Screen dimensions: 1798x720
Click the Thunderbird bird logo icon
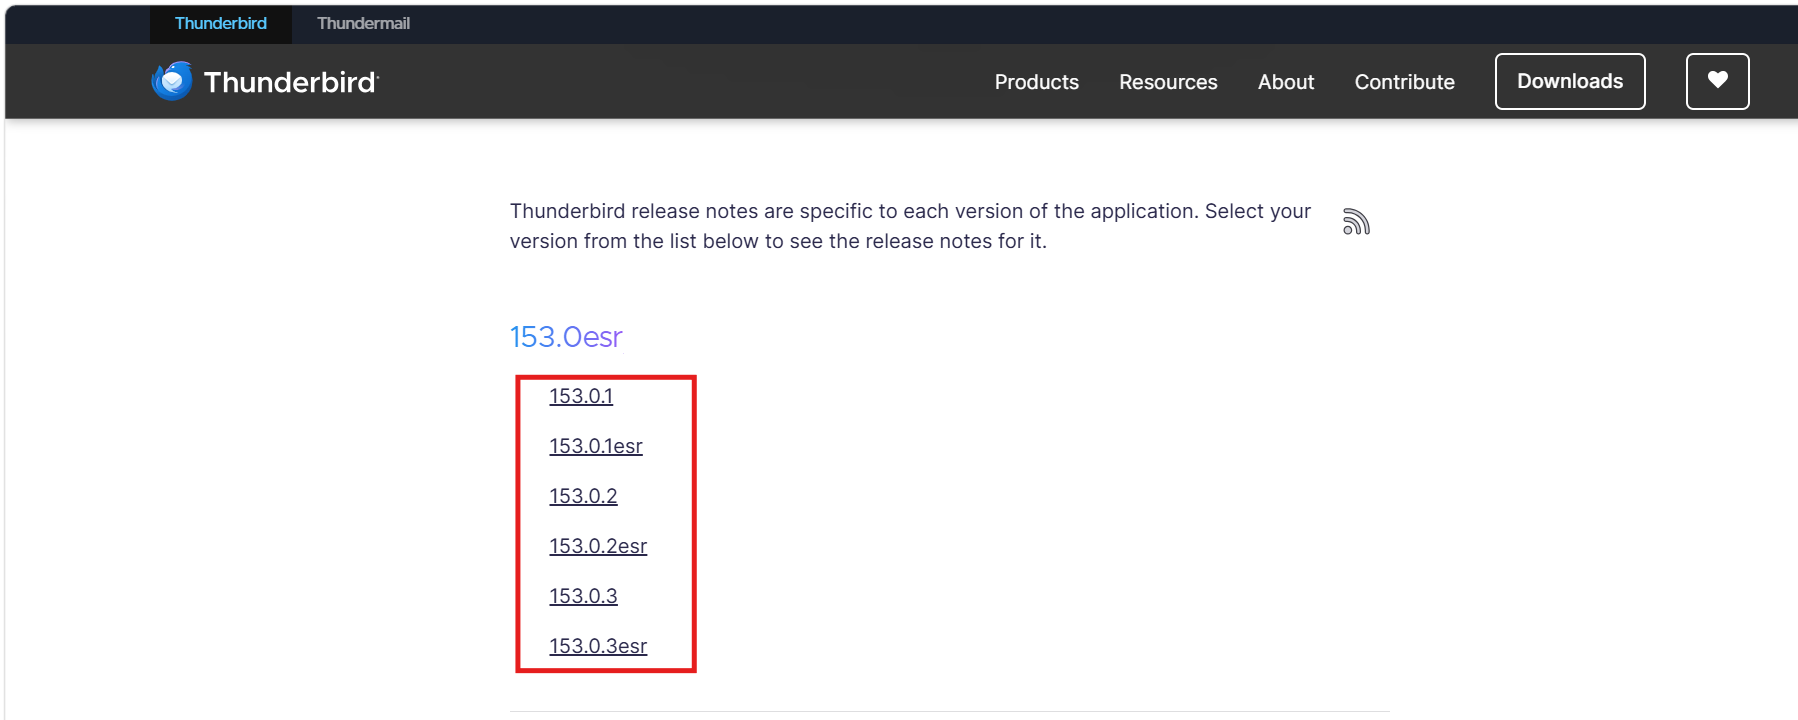[172, 81]
